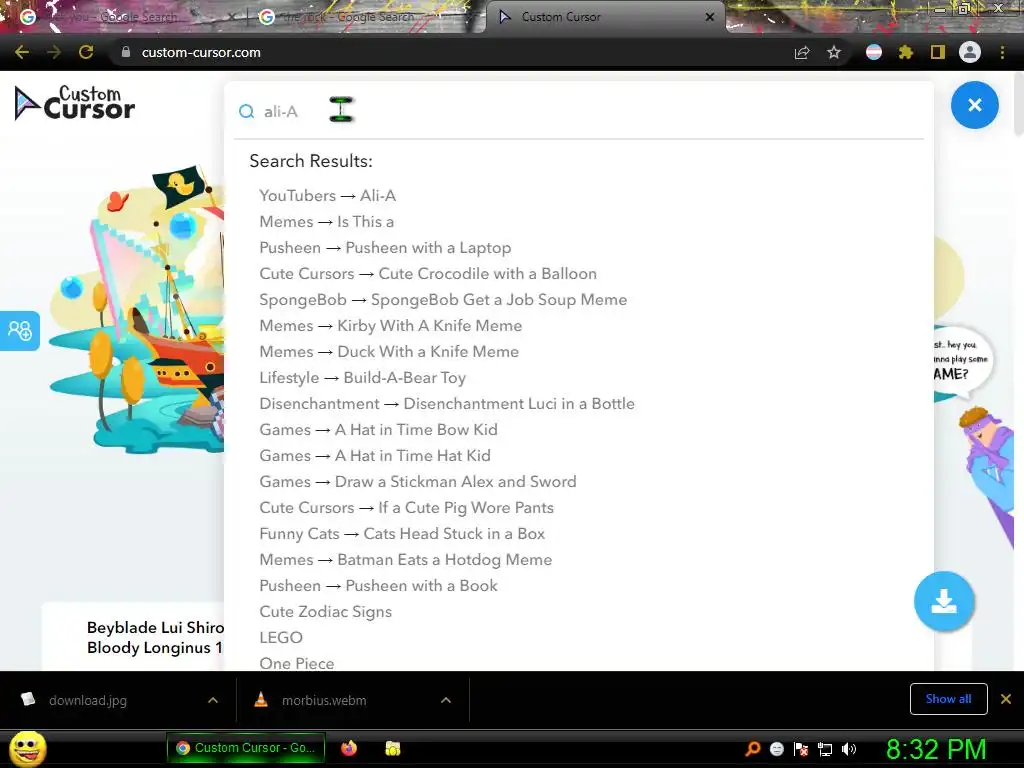1024x768 pixels.
Task: Open the download.jpg download item
Action: [88, 700]
